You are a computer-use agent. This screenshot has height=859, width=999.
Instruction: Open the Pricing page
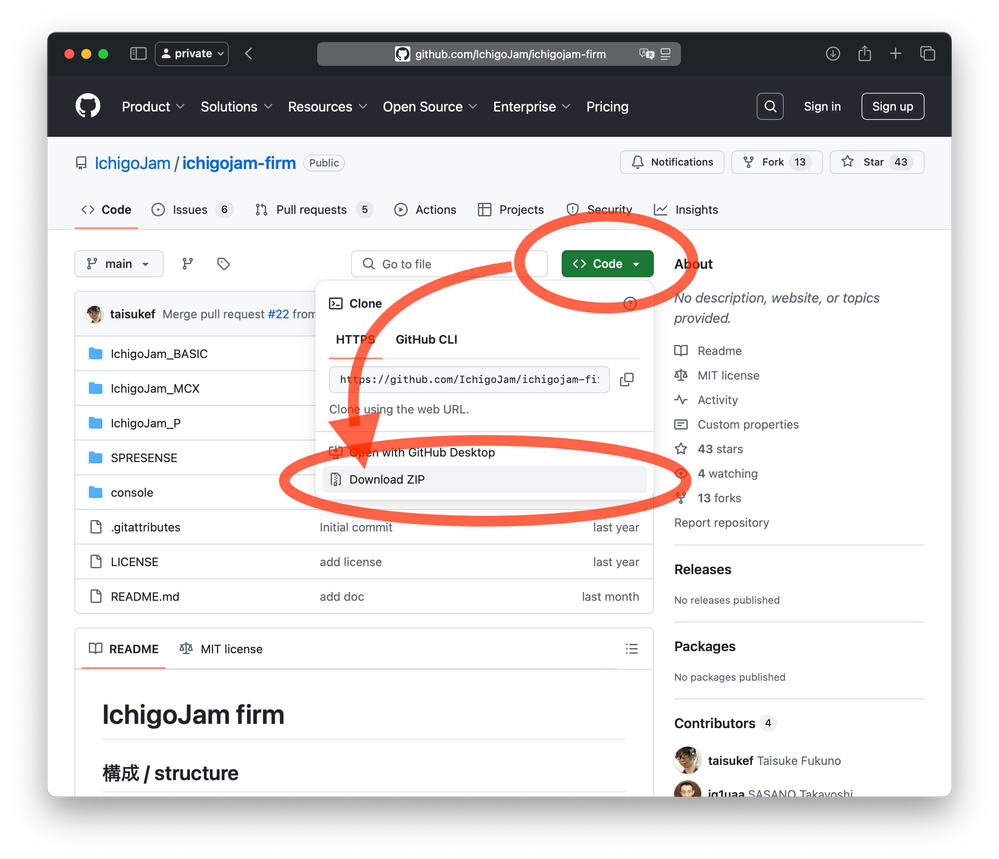[607, 106]
